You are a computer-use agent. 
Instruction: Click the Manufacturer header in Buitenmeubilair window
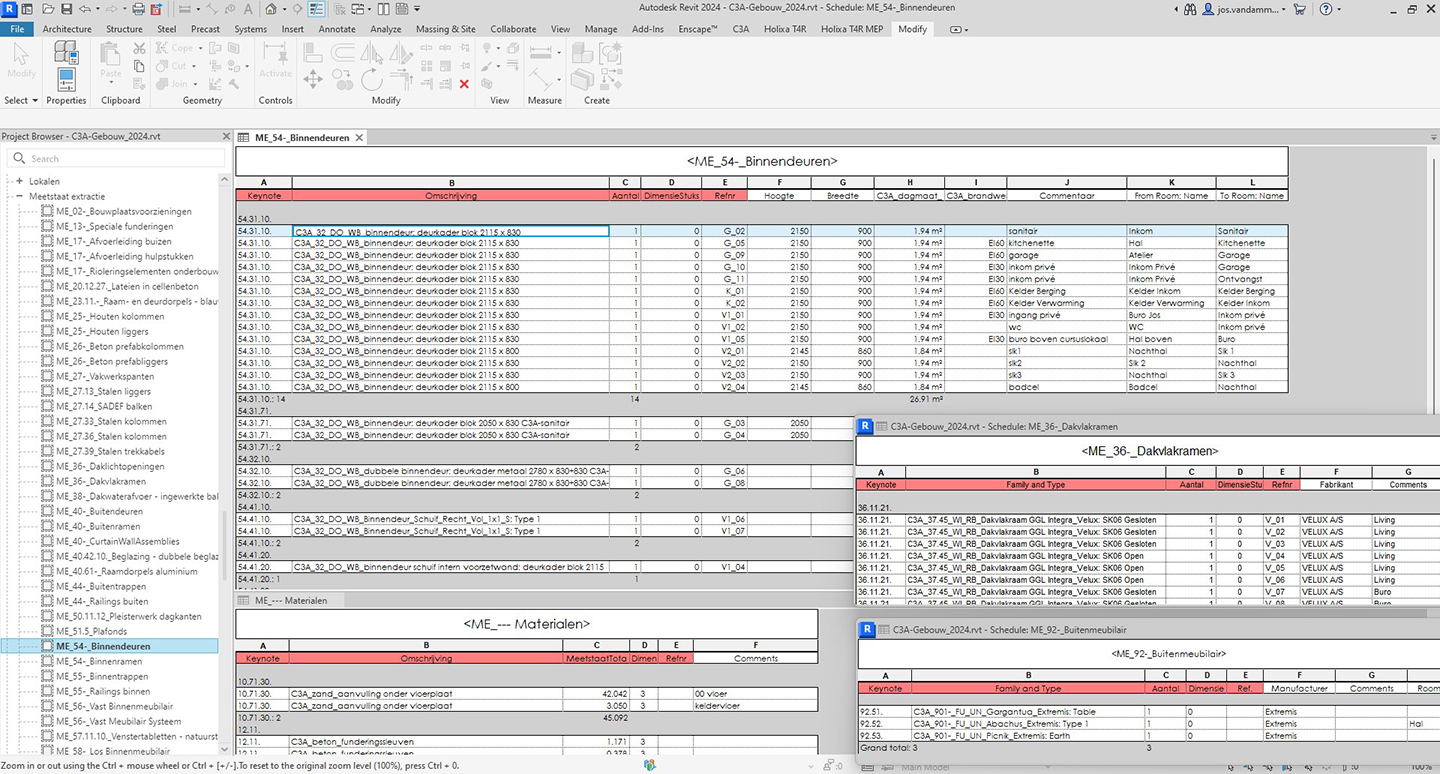coord(1299,688)
